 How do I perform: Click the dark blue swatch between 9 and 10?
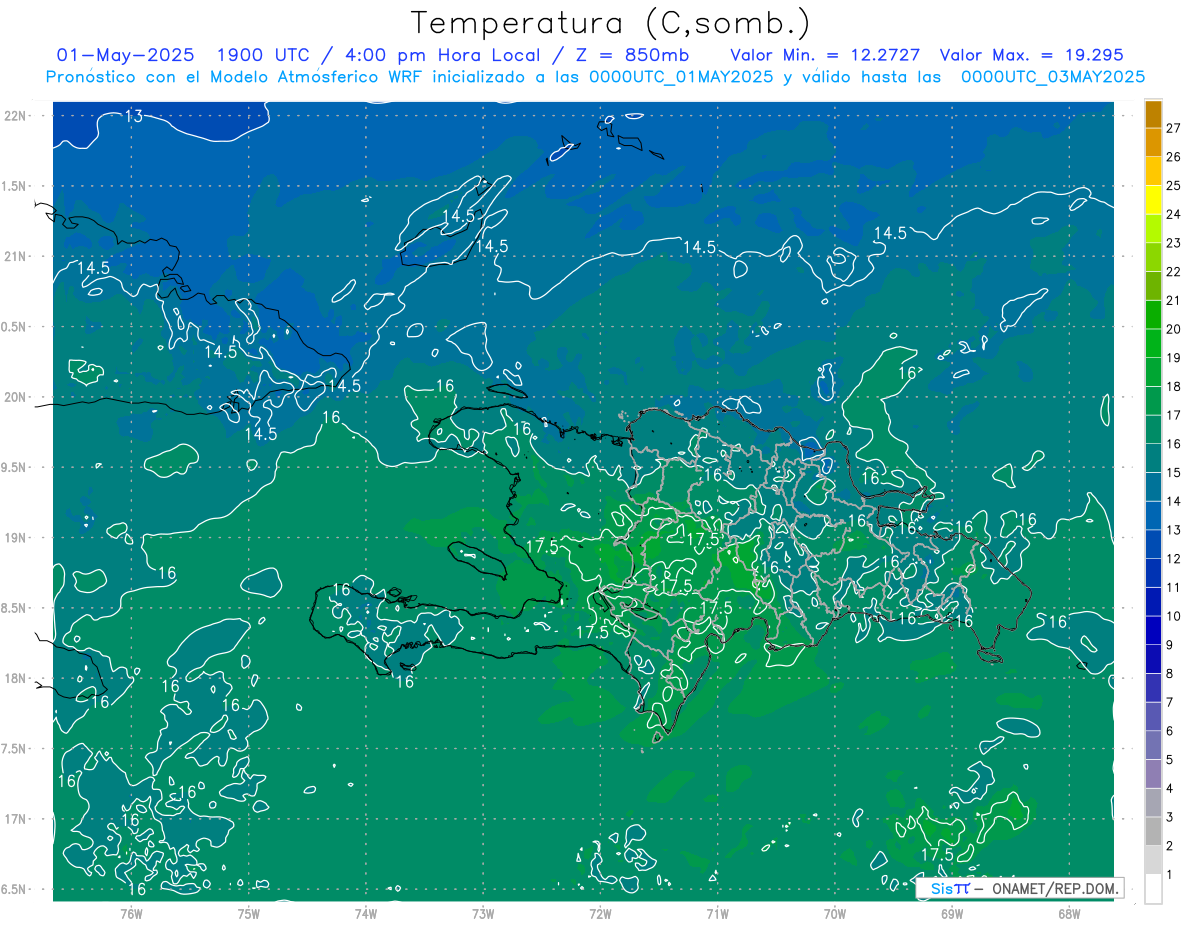(1153, 630)
